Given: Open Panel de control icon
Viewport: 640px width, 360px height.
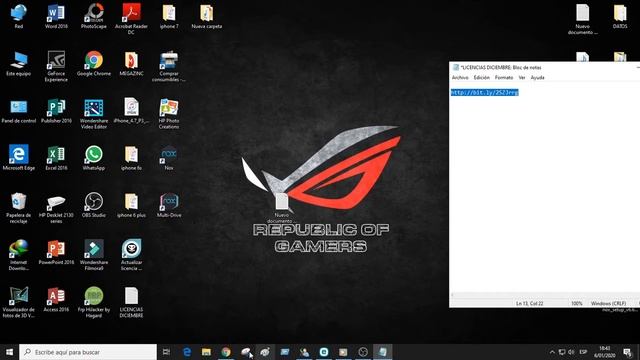Looking at the screenshot, I should point(19,111).
